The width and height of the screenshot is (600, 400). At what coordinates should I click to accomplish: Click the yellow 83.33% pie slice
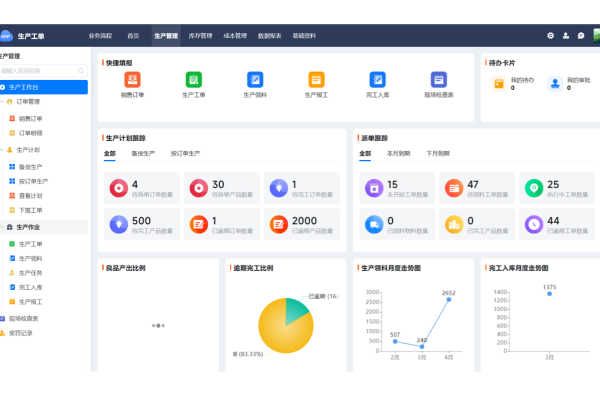pos(281,333)
